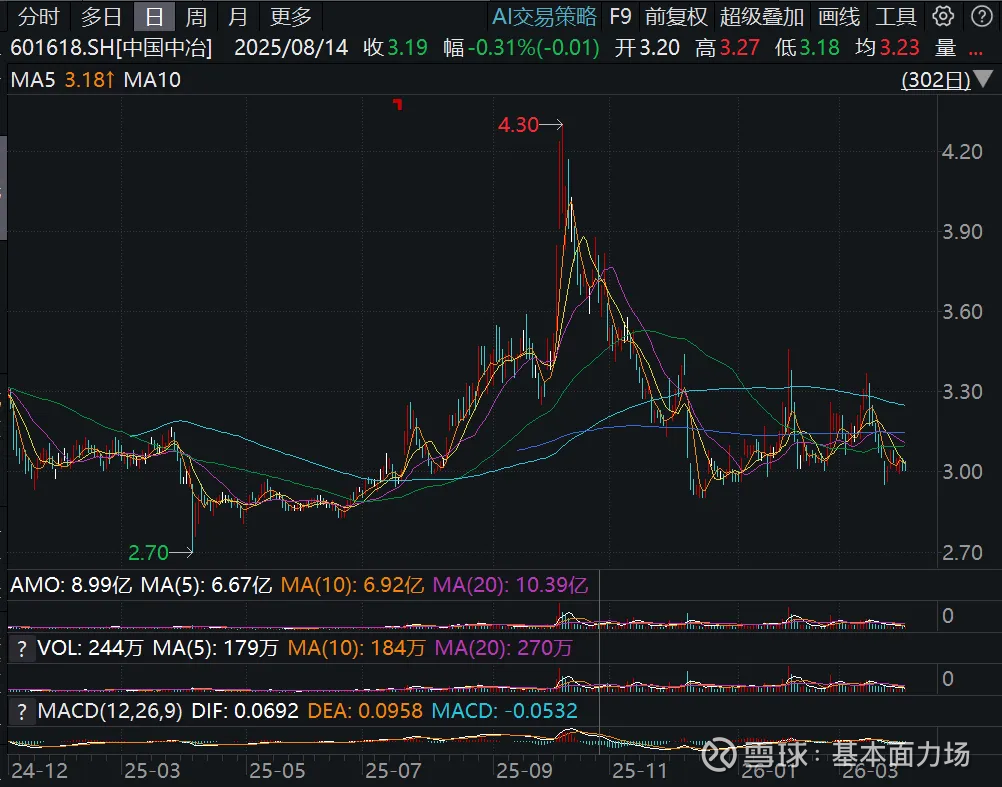Click the 4.30 high price annotation

518,125
